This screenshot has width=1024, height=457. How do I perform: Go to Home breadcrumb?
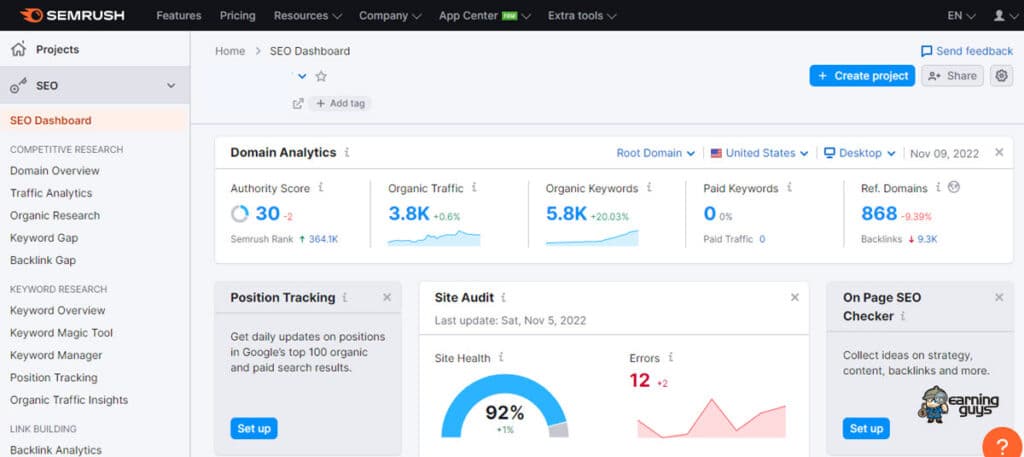tap(230, 51)
